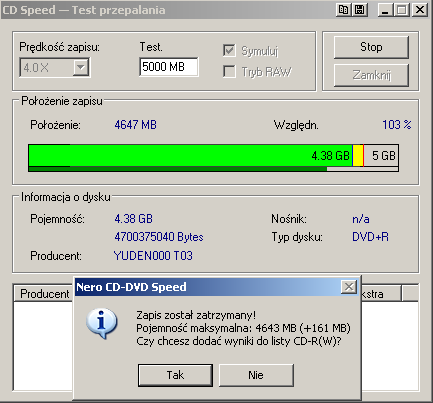The image size is (433, 403).
Task: Click the copy-to-clipboard icon in title bar
Action: point(343,10)
